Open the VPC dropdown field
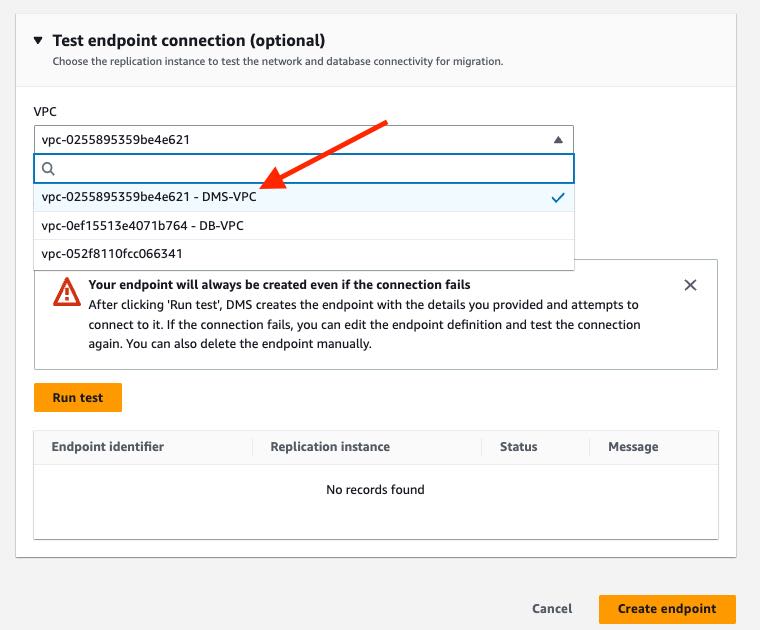Viewport: 760px width, 630px height. (x=304, y=140)
